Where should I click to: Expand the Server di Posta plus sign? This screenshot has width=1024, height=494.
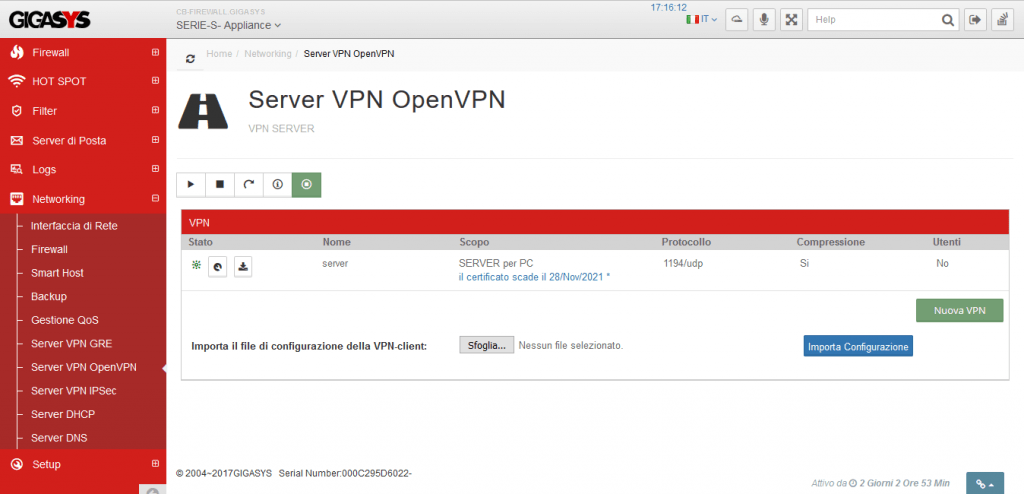[155, 140]
